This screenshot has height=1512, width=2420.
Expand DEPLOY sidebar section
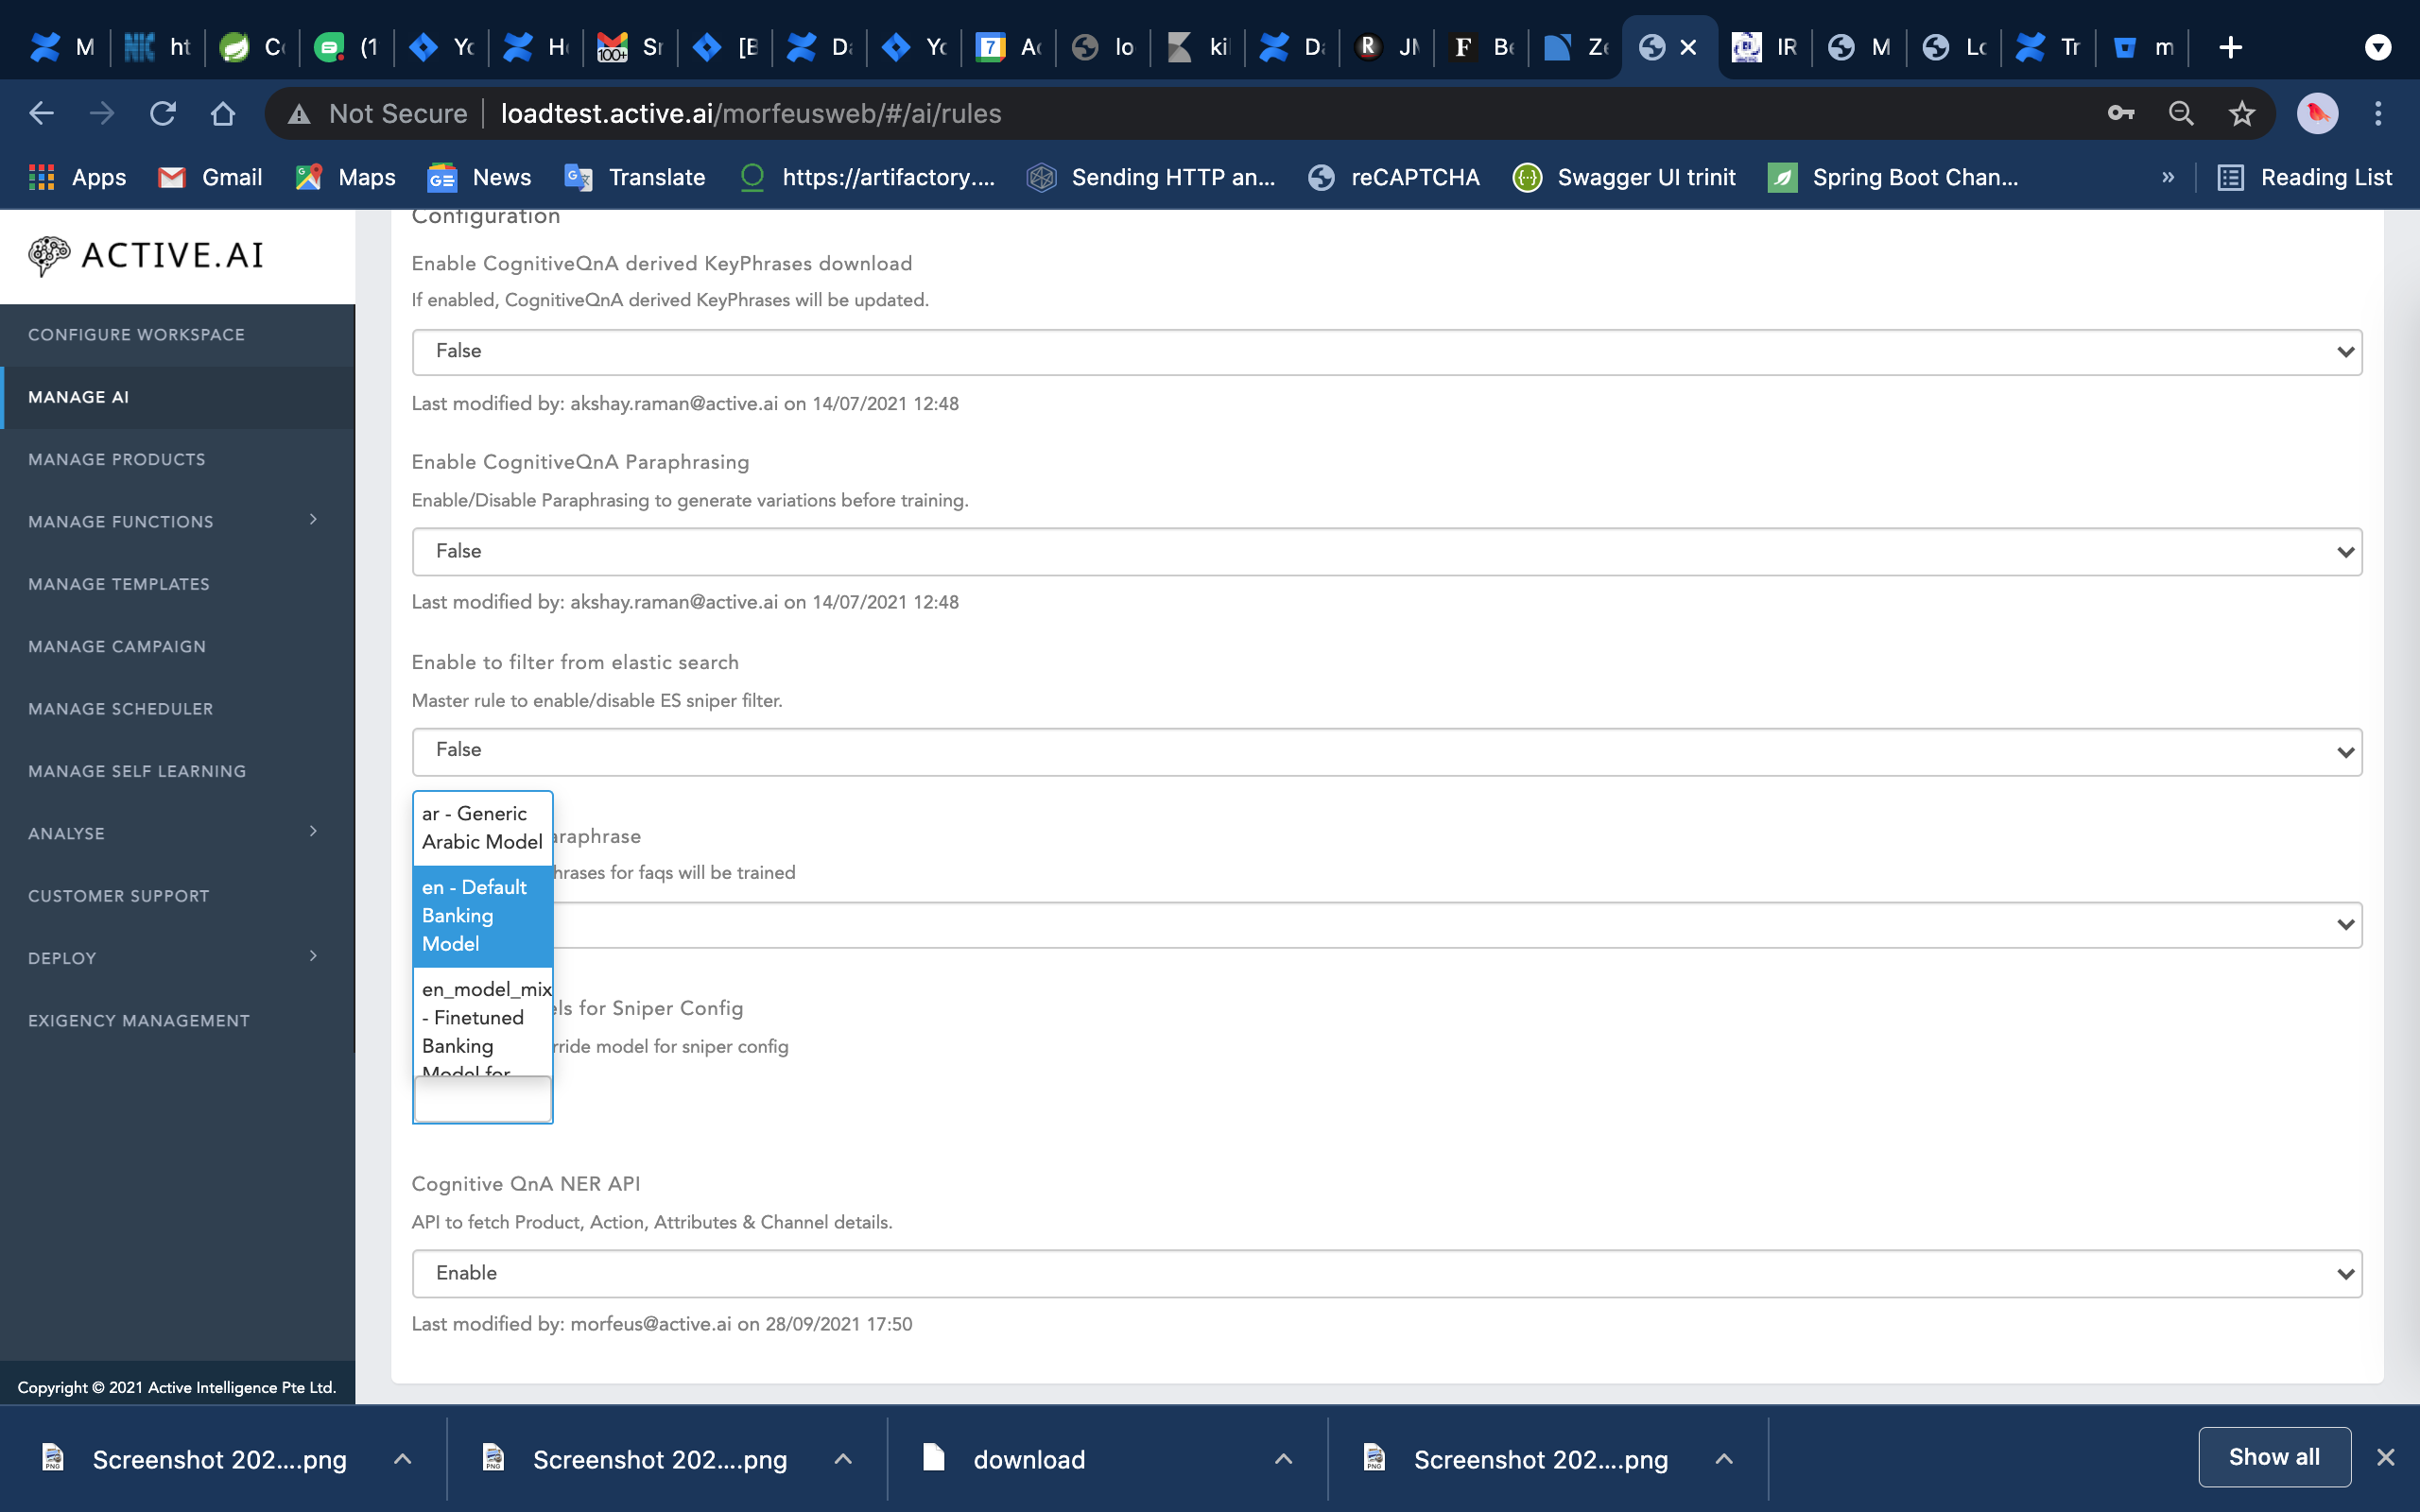click(x=314, y=956)
